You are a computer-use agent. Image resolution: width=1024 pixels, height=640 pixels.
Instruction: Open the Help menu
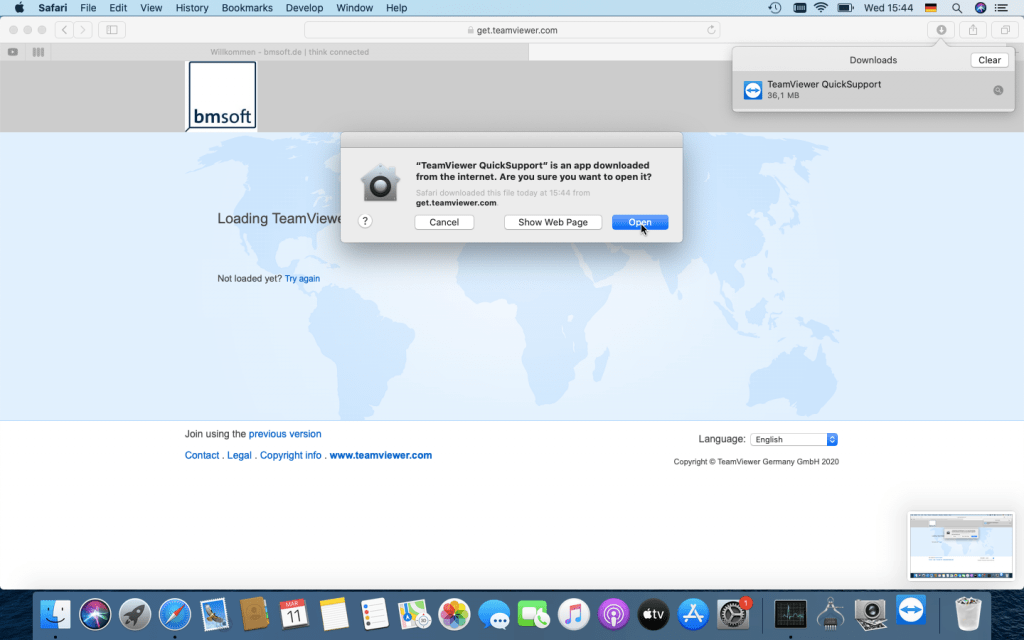396,8
